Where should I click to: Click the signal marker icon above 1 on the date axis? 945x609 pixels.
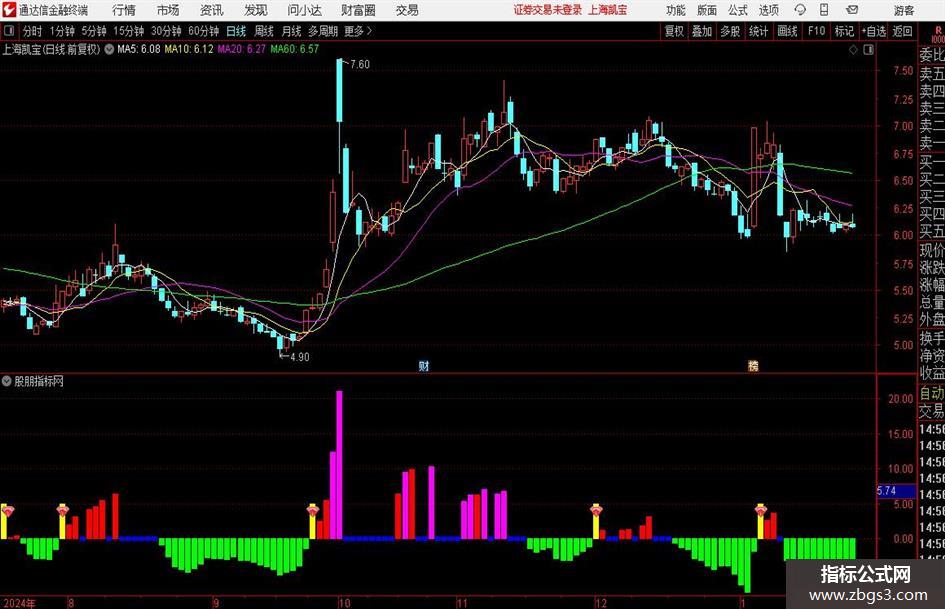tap(761, 511)
